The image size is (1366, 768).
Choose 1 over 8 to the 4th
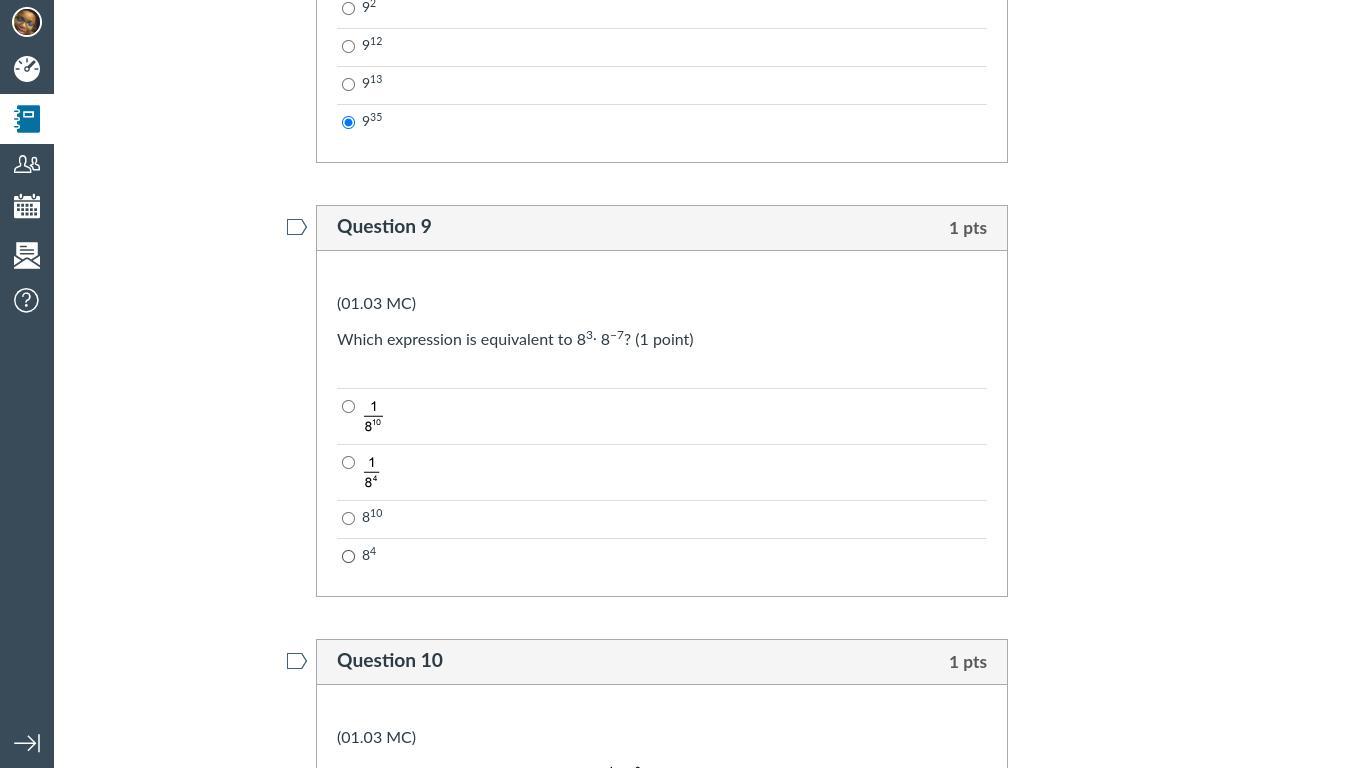tap(348, 463)
